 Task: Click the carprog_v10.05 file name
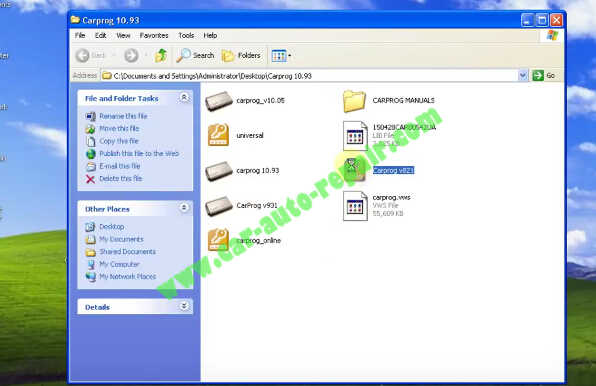pos(260,101)
